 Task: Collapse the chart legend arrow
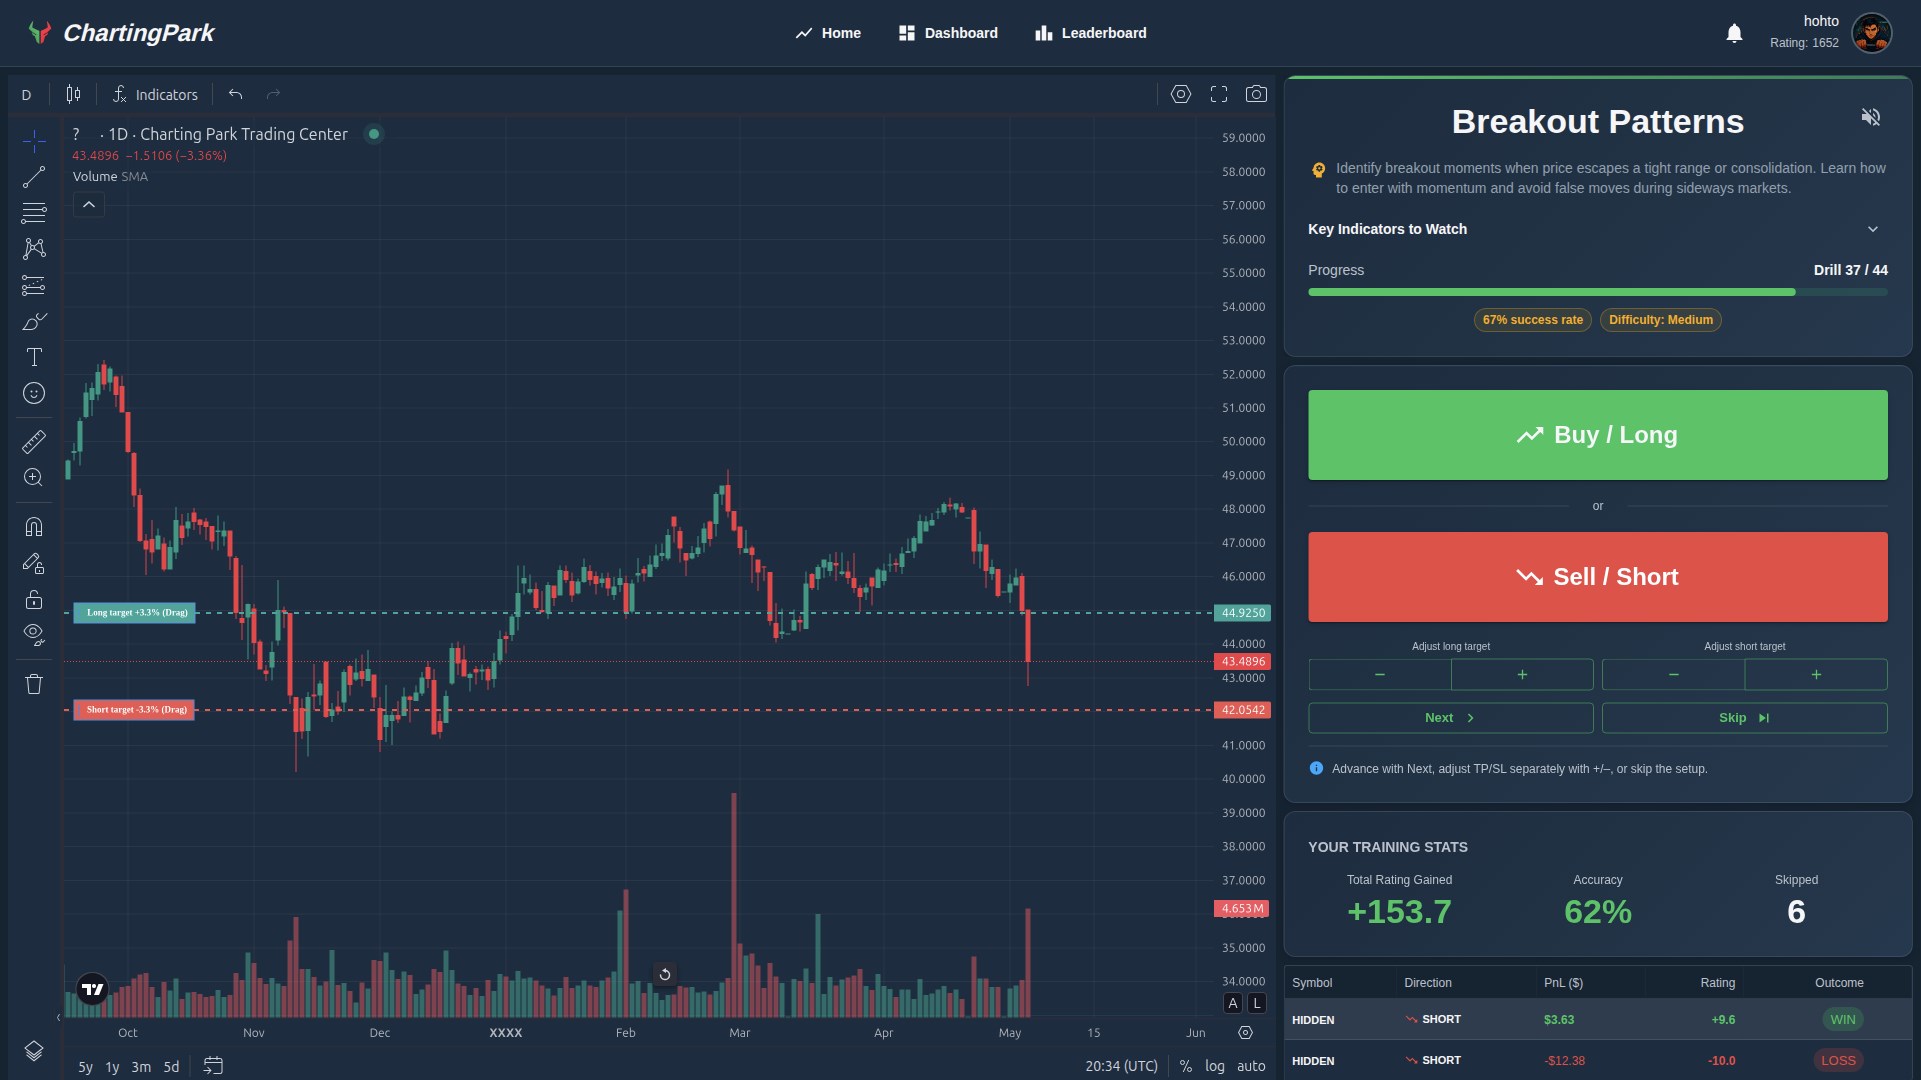(89, 204)
